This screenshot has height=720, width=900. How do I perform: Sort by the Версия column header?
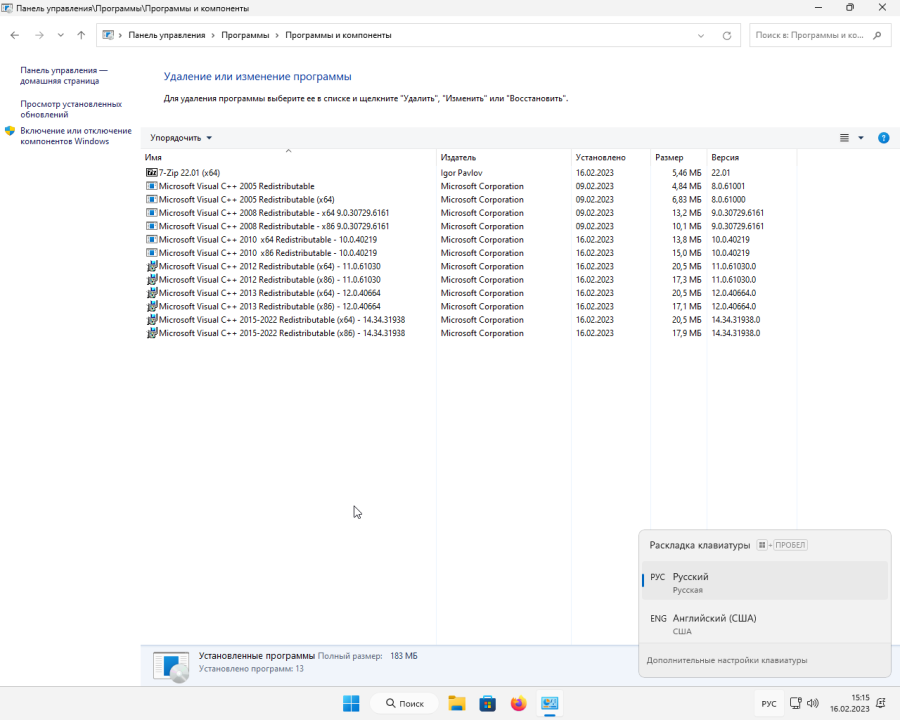click(752, 157)
